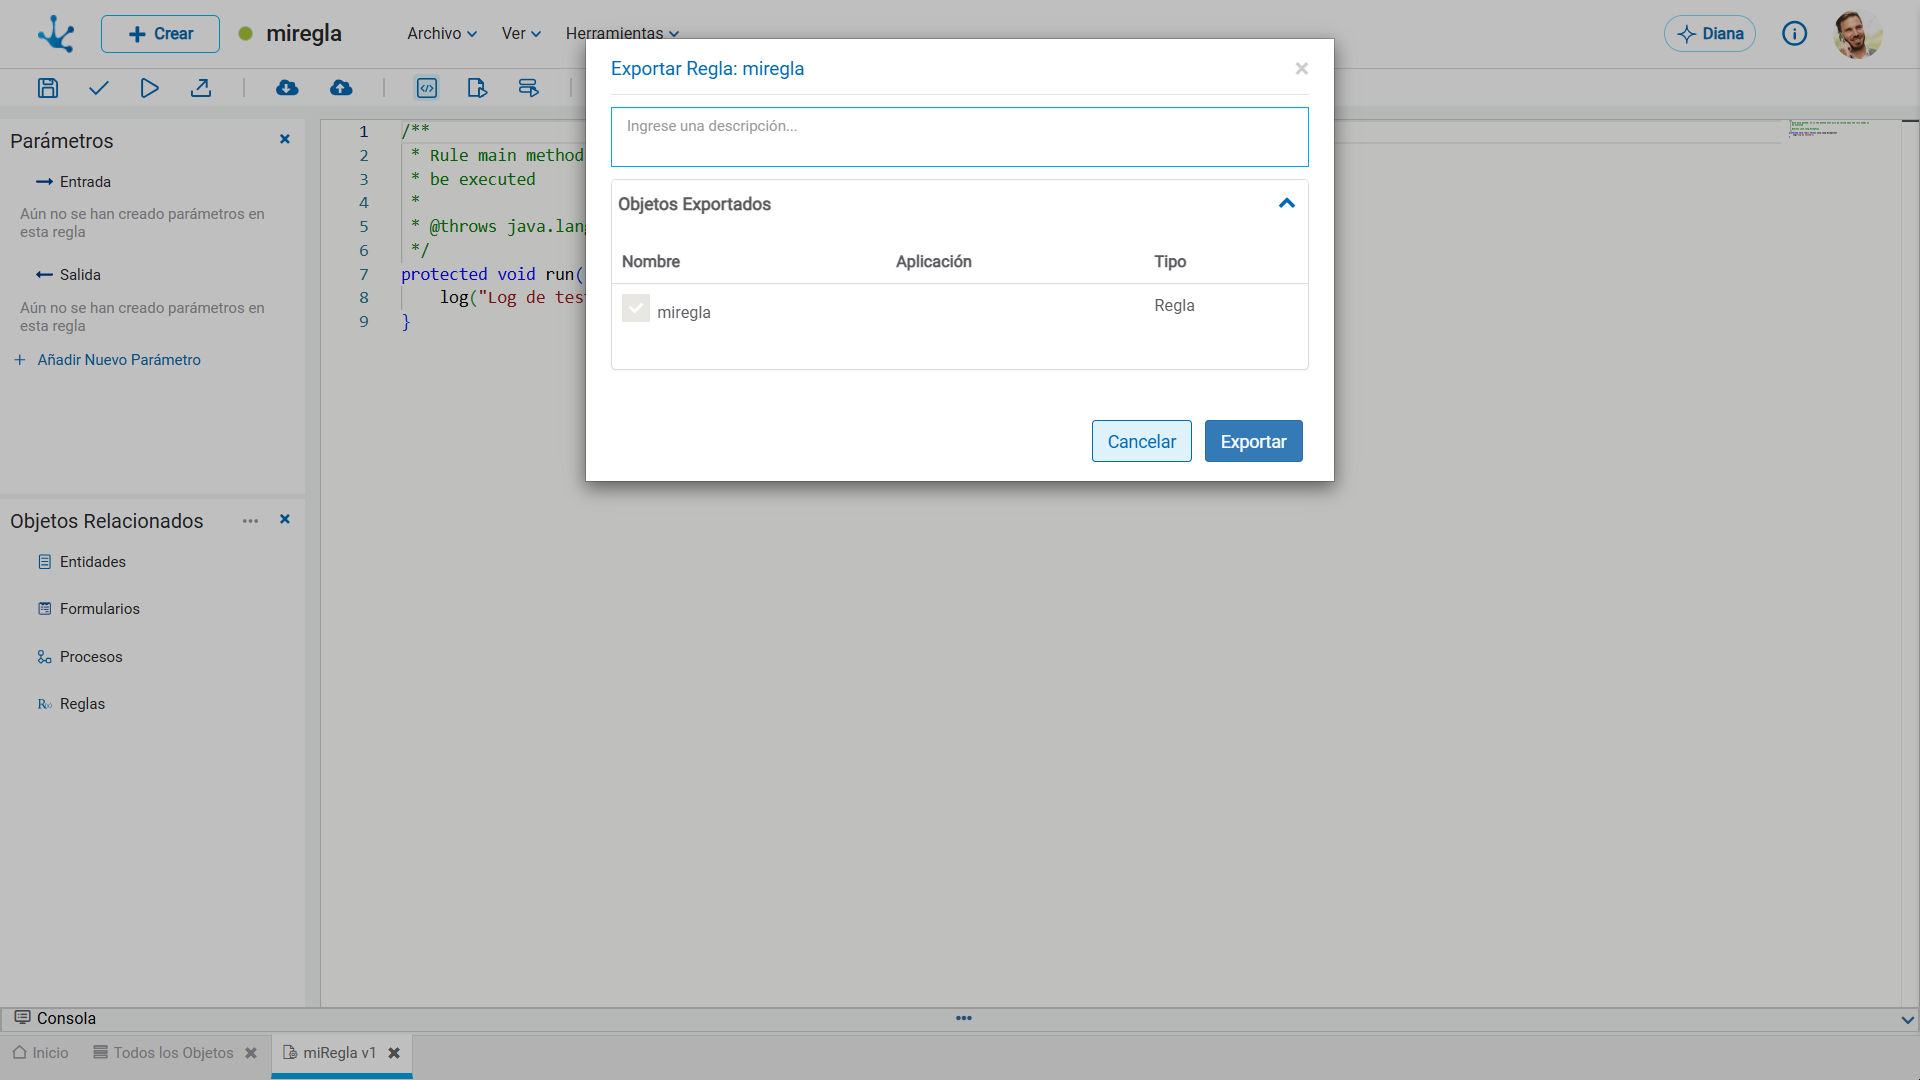Open the Archivo menu dropdown
The height and width of the screenshot is (1080, 1920).
coord(442,34)
